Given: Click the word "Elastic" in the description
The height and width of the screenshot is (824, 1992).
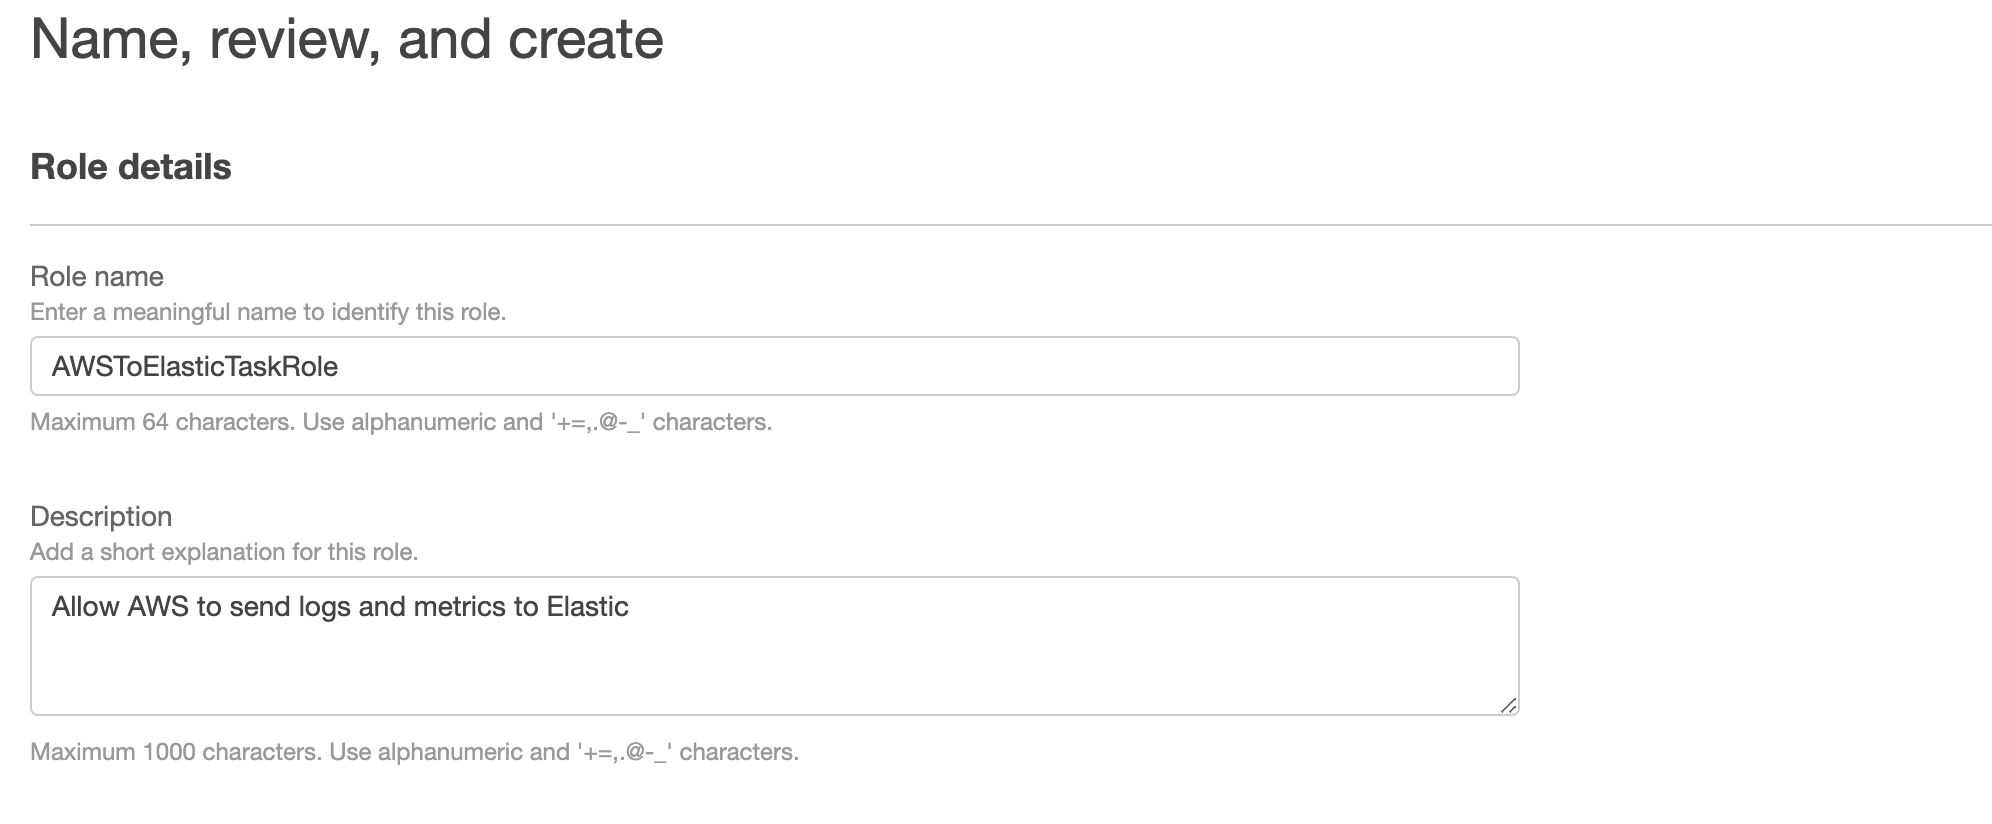Looking at the screenshot, I should tap(587, 607).
